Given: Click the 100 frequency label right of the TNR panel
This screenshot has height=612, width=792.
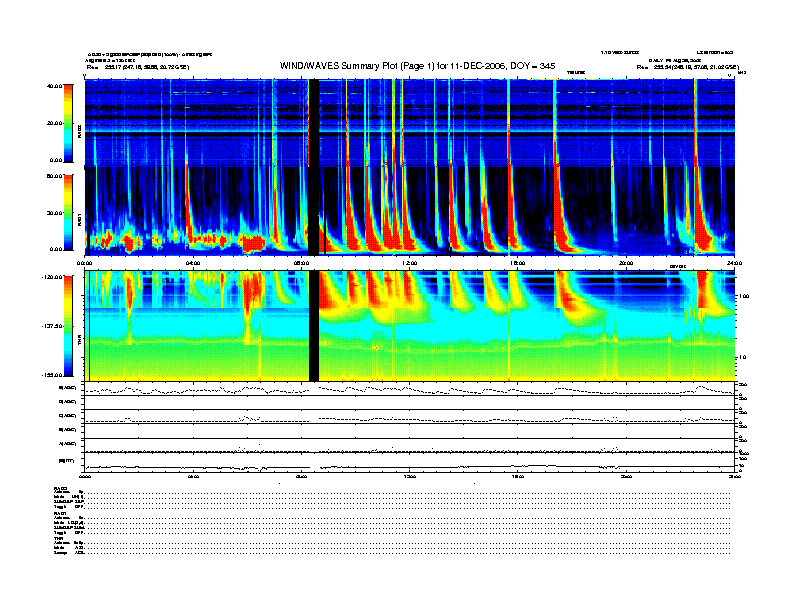Looking at the screenshot, I should click(744, 296).
